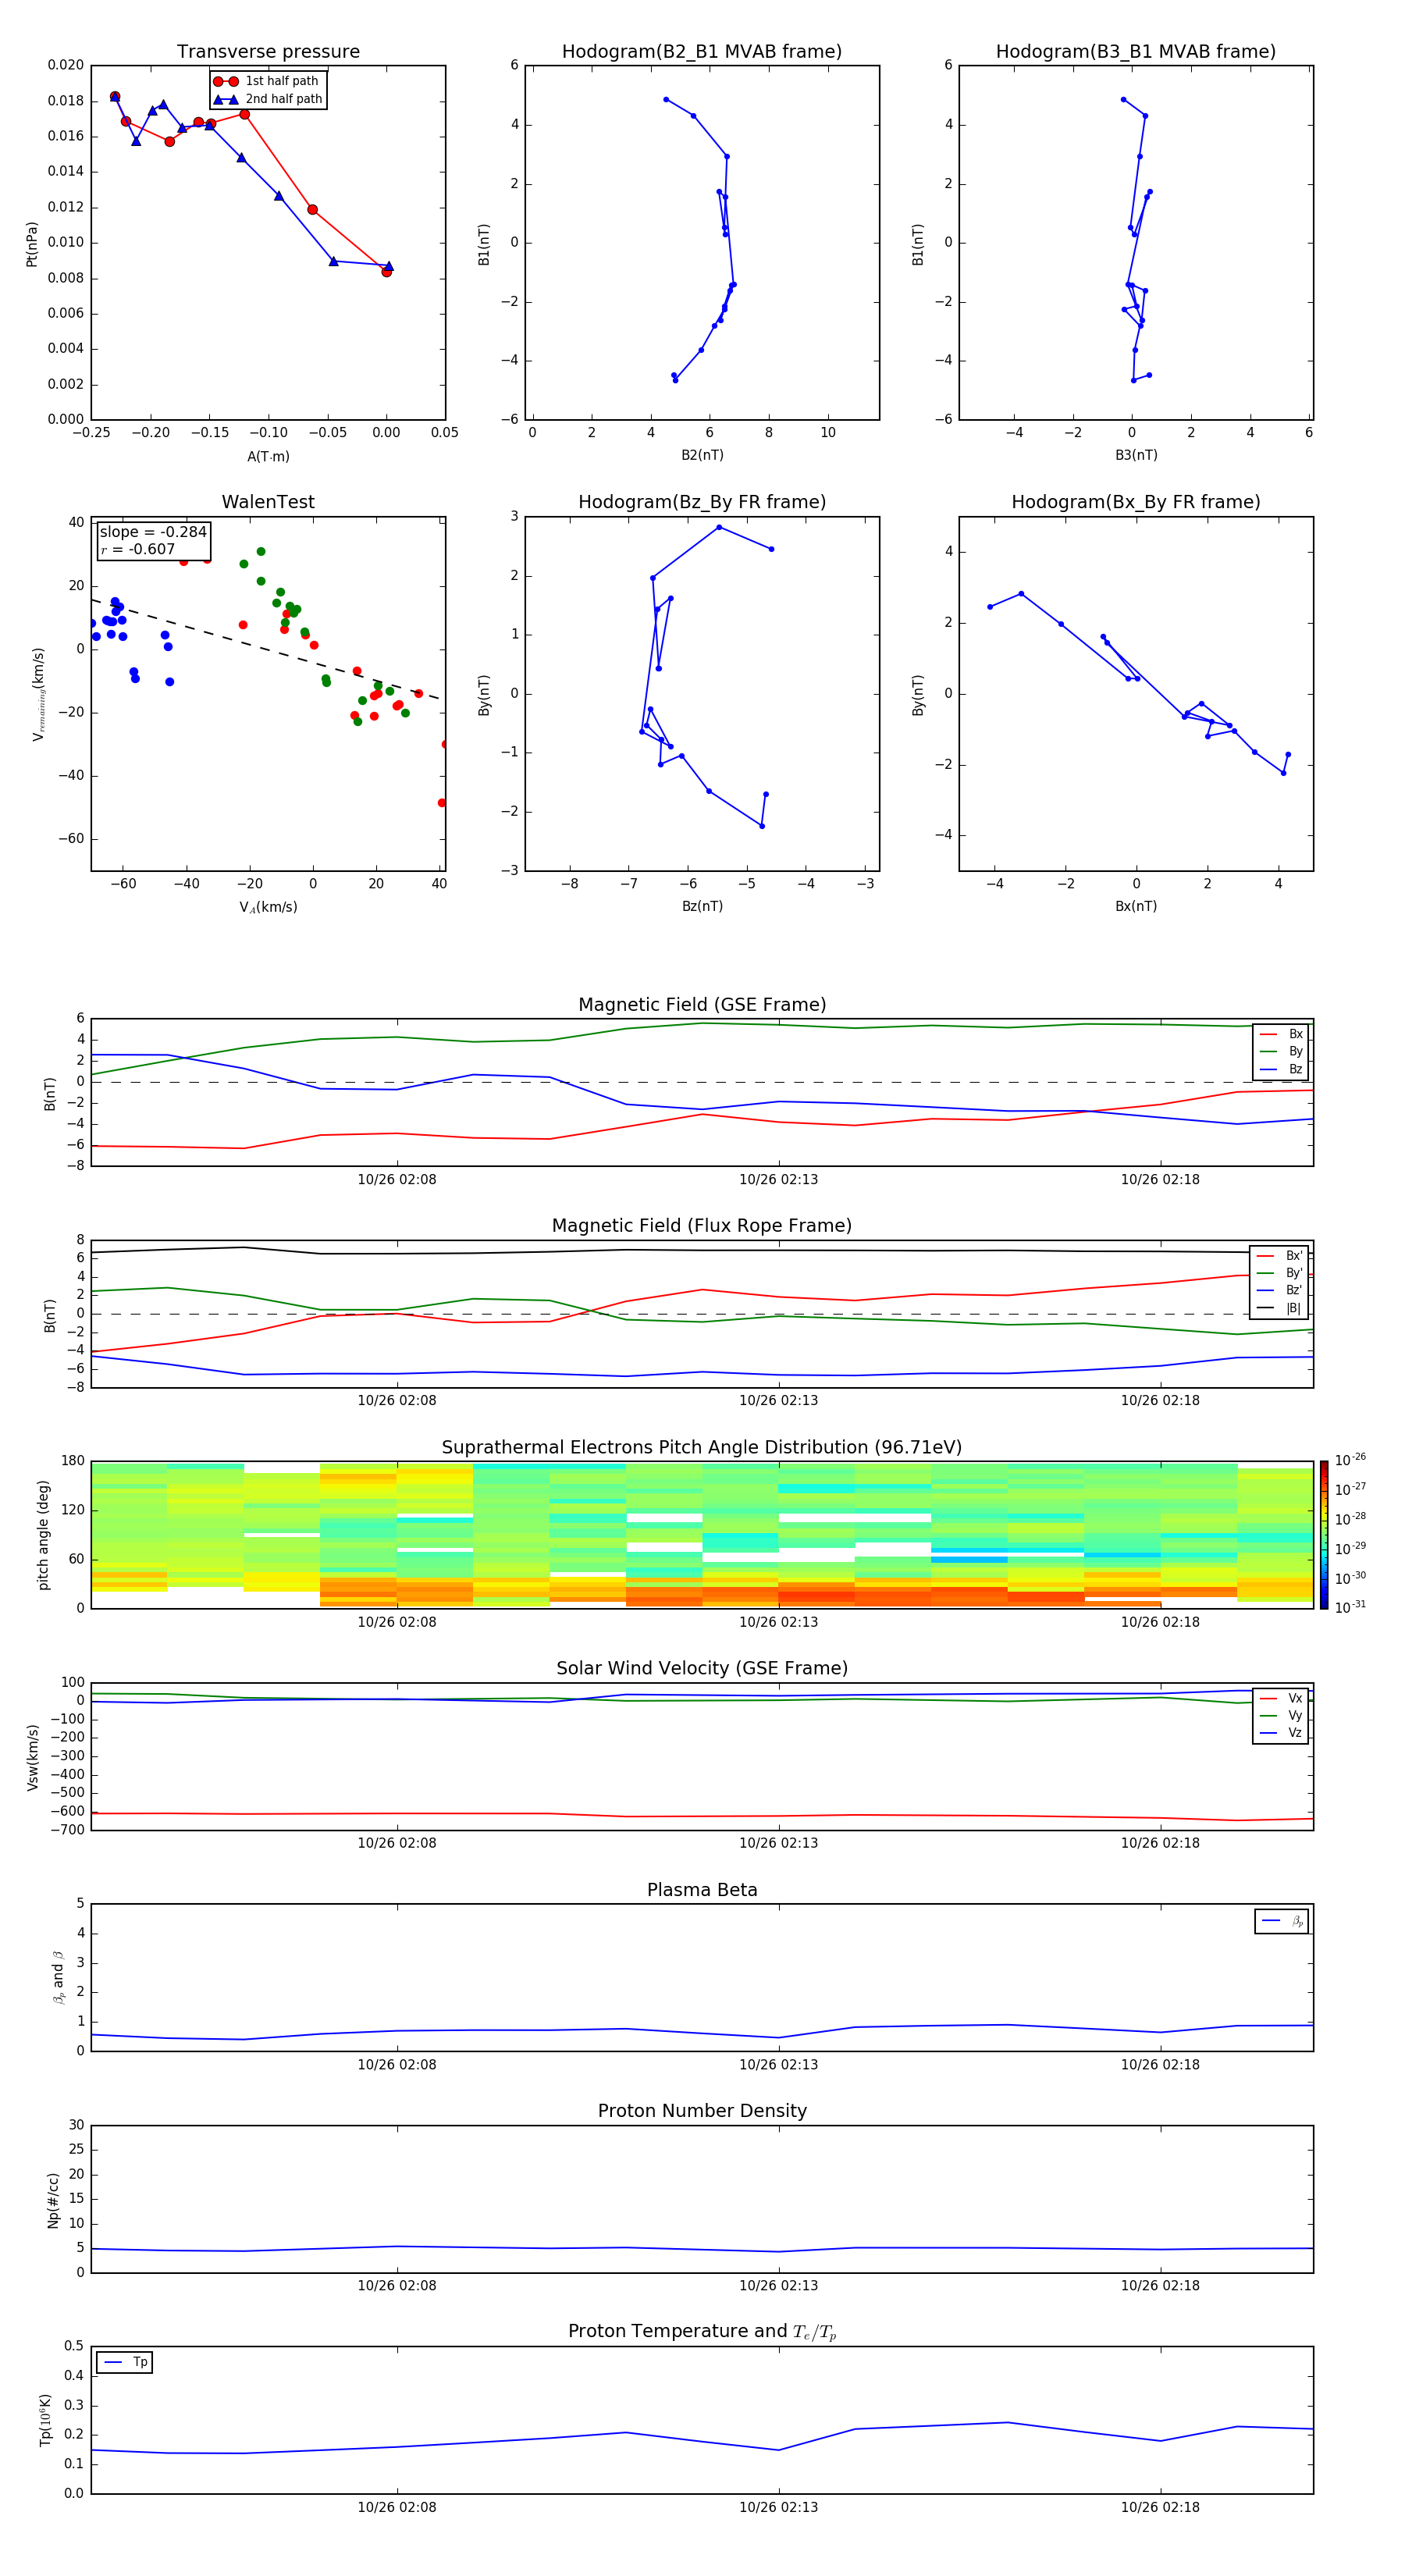
Task: Click the 'slope = -0.284' annotation
Action: tap(153, 532)
